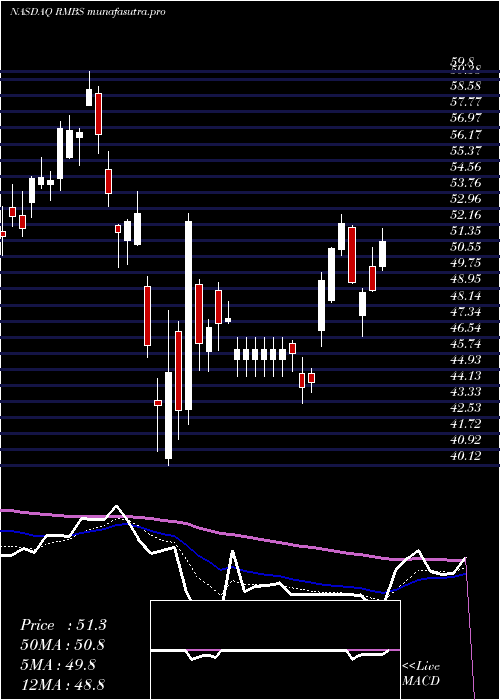The image size is (500, 700).
Task: Select the 43.33 price axis label
Action: (464, 392)
